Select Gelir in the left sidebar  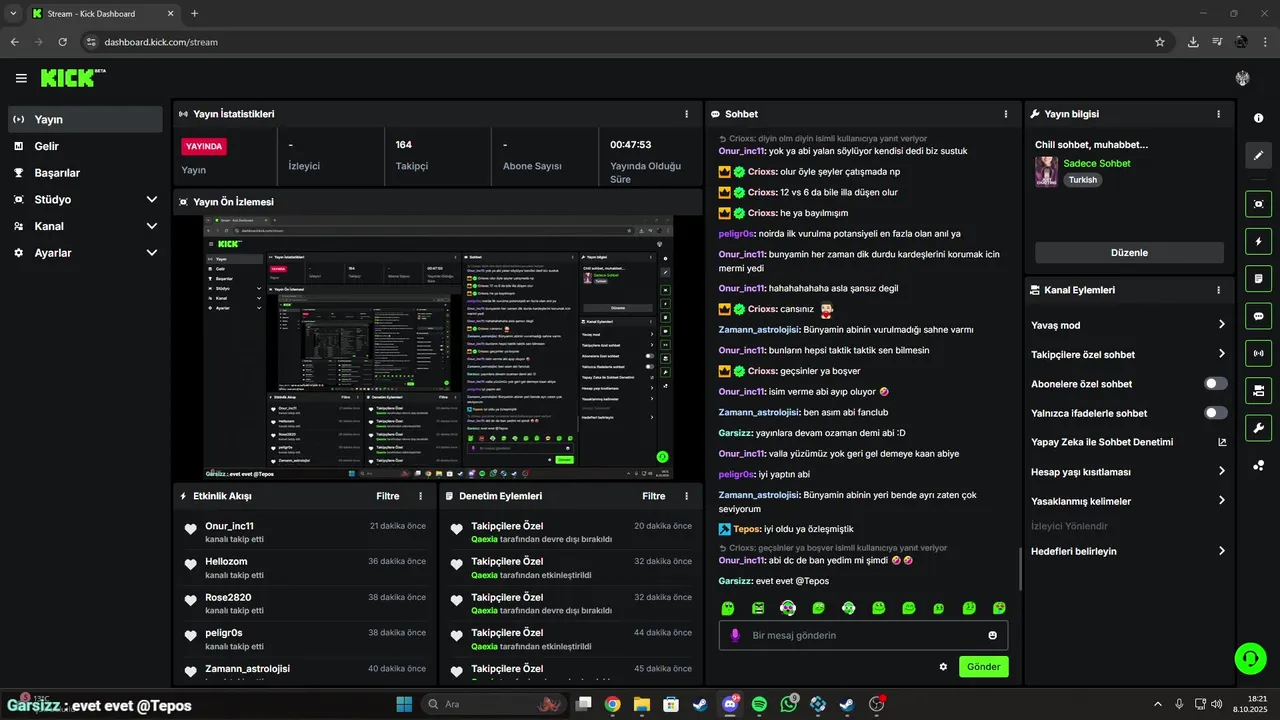[x=85, y=146]
